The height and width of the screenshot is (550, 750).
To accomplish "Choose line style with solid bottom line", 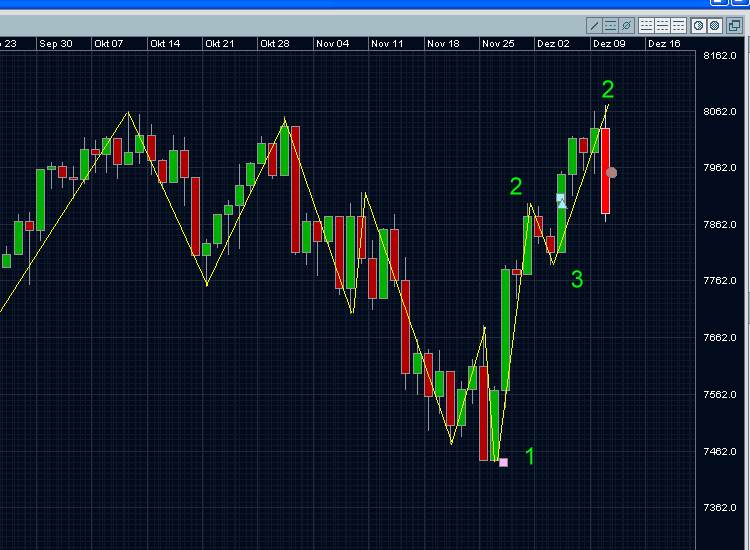I will coord(646,25).
